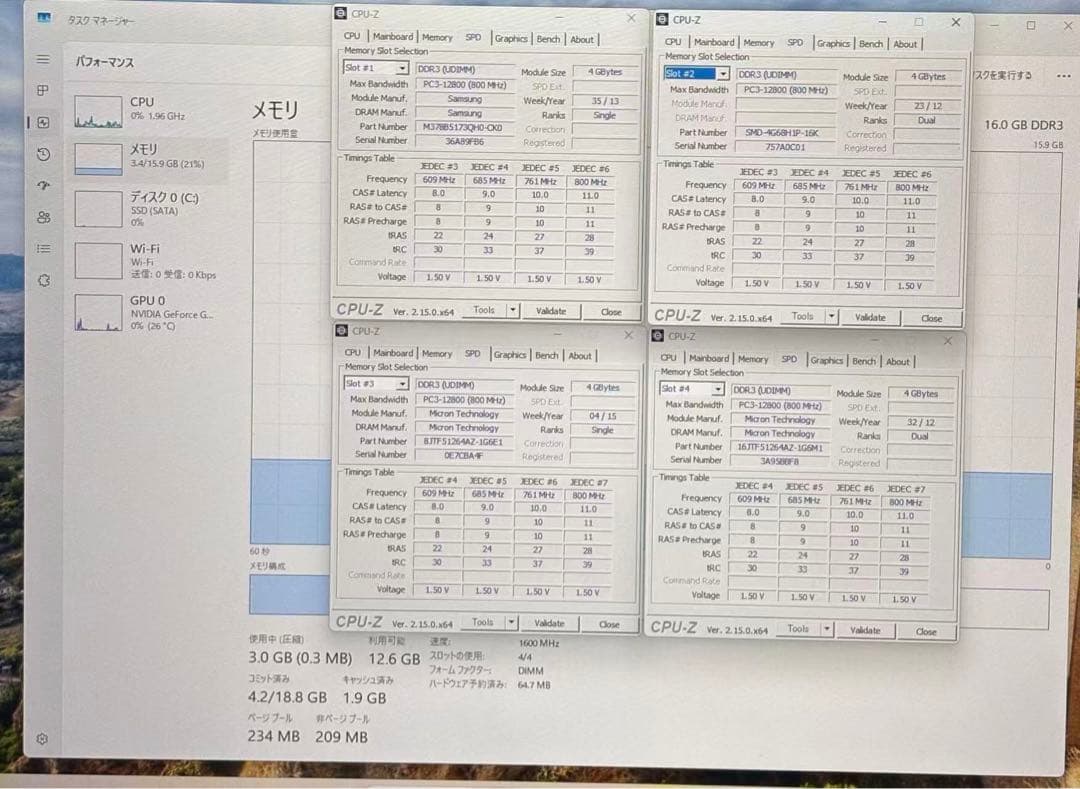Open the Task Manager navigation menu
This screenshot has height=789, width=1080.
[x=42, y=58]
